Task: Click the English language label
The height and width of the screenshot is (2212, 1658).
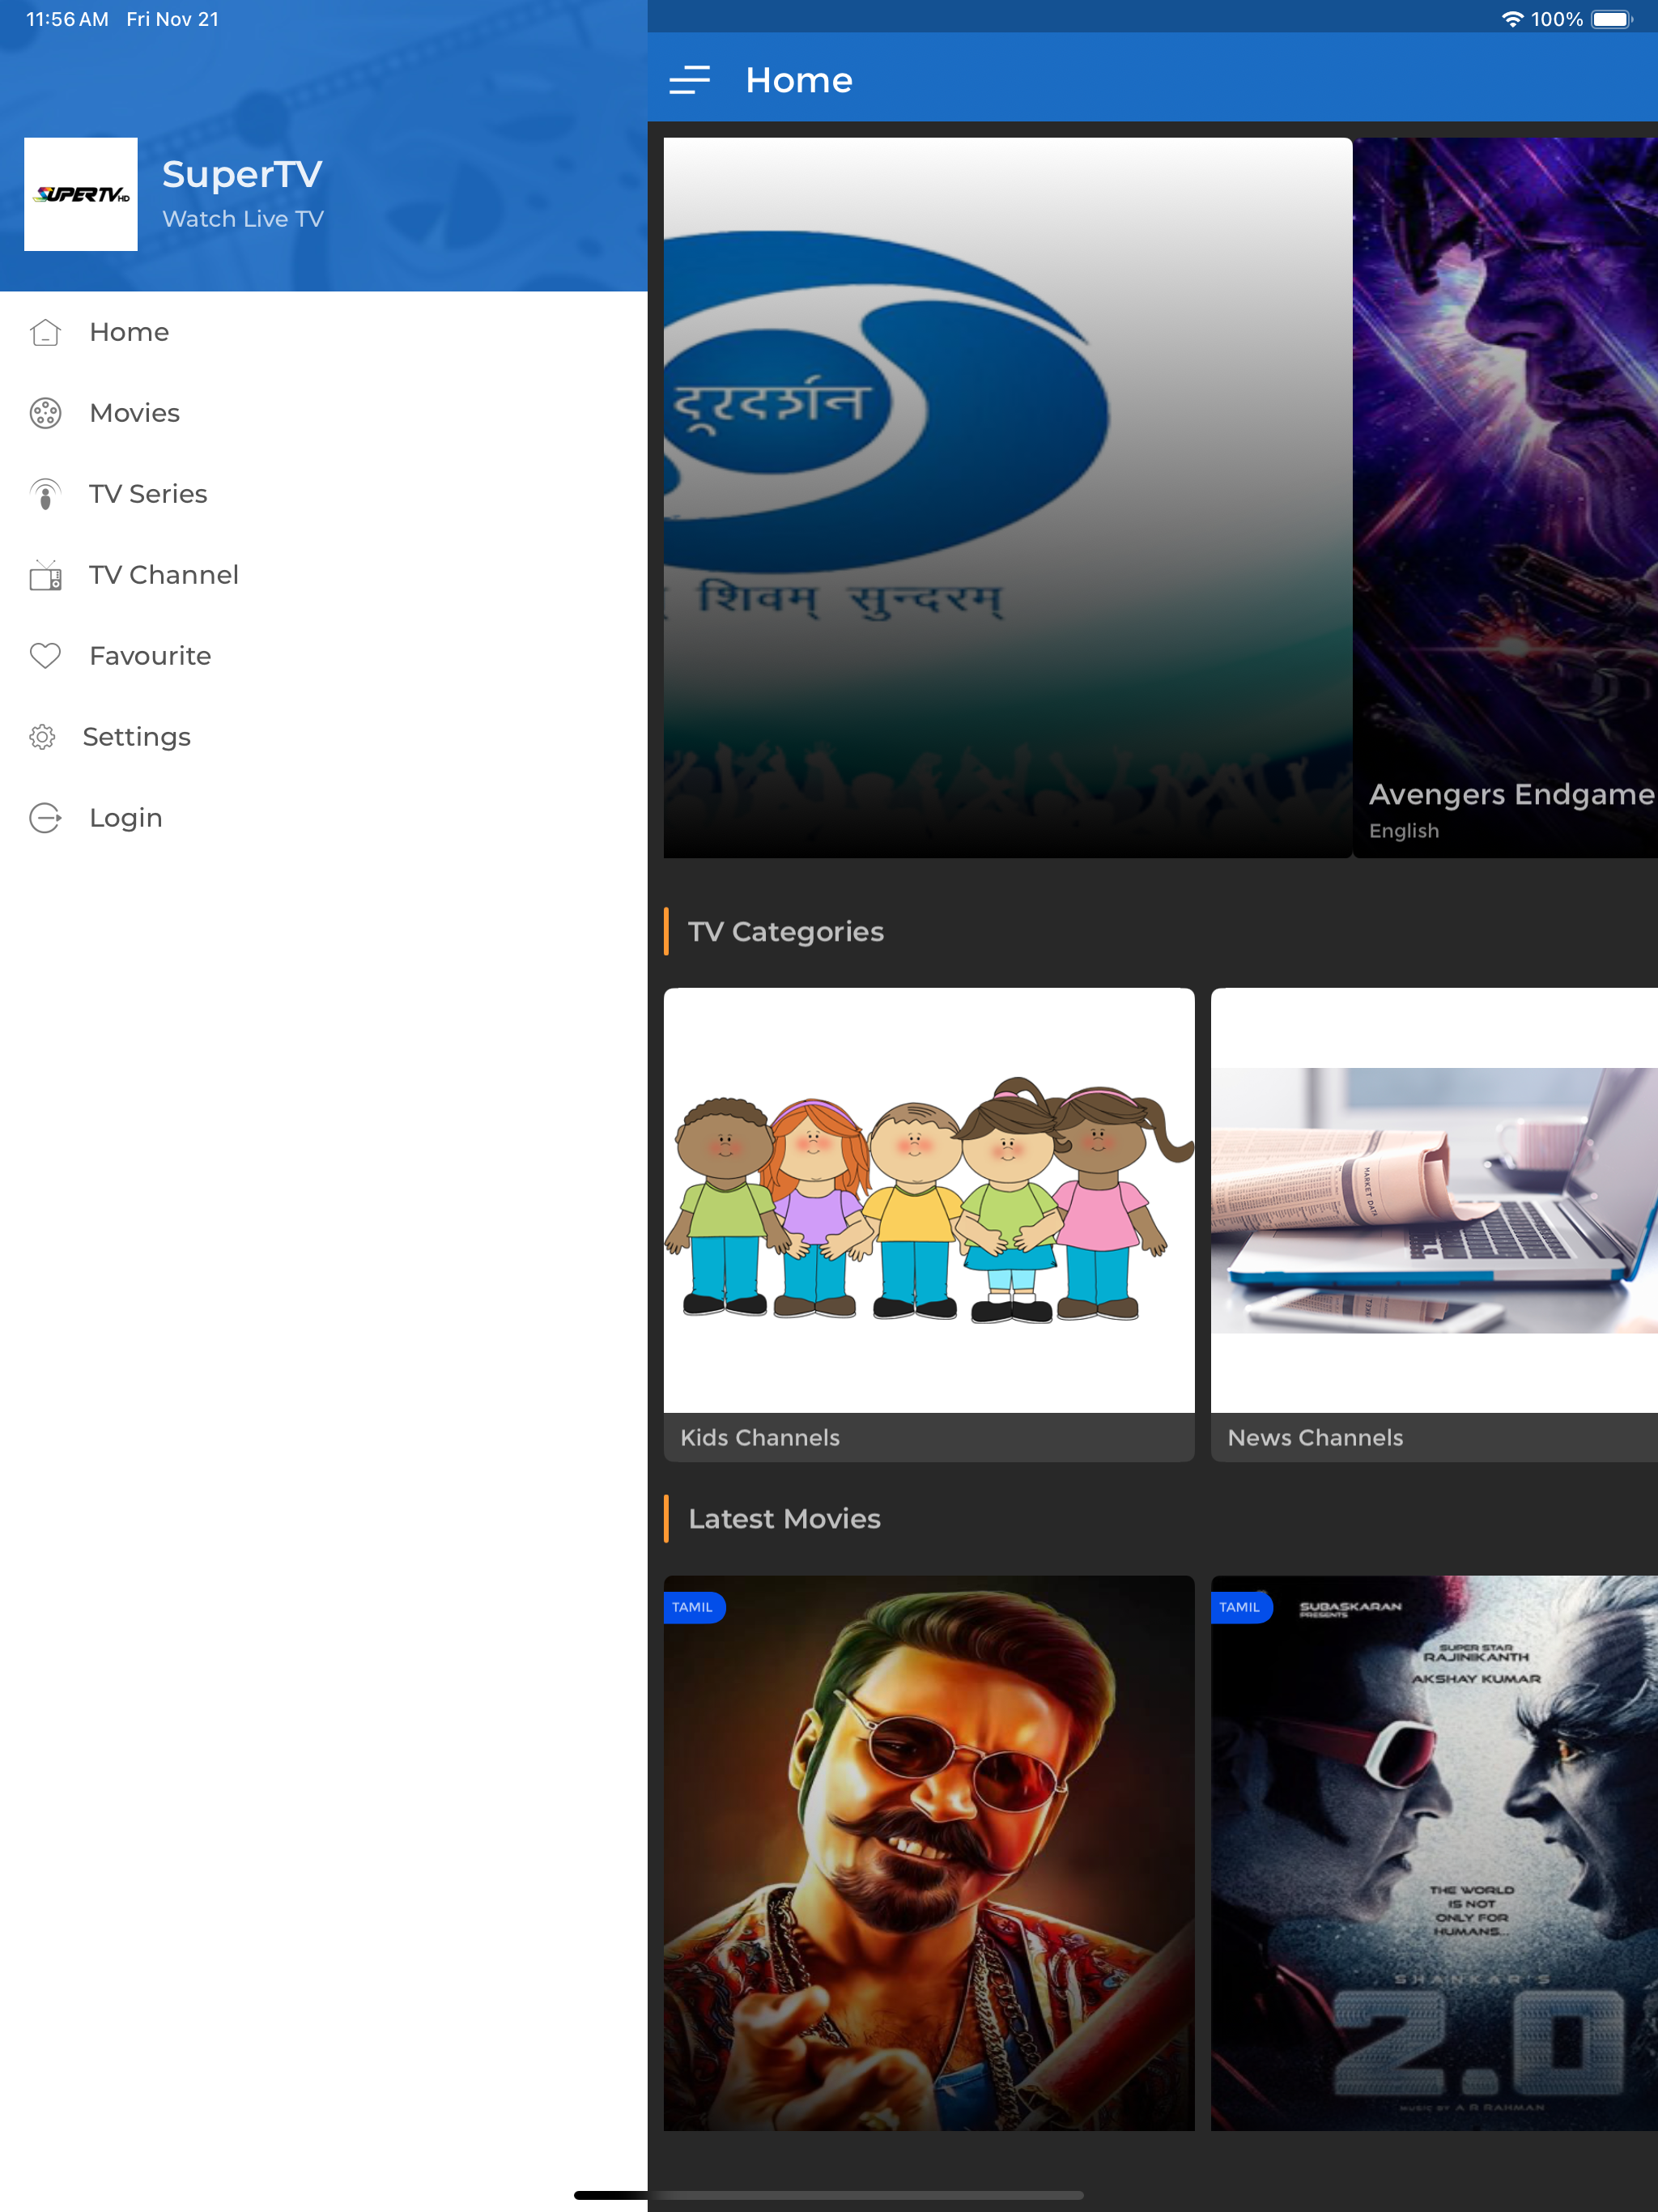Action: [1404, 831]
